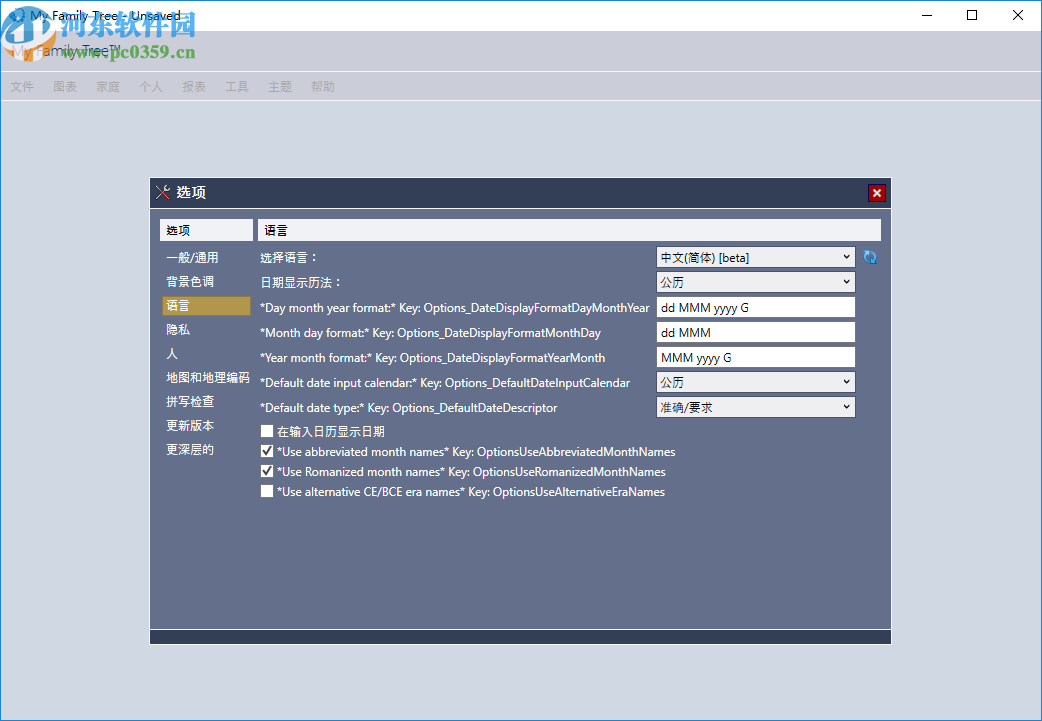
Task: Open the 工具 menu
Action: coord(237,86)
